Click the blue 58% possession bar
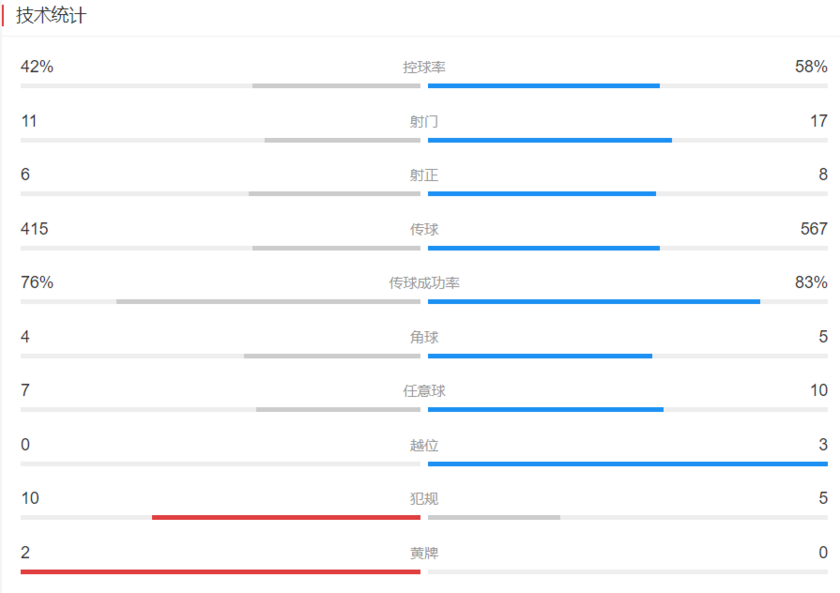The width and height of the screenshot is (840, 593). [x=544, y=86]
